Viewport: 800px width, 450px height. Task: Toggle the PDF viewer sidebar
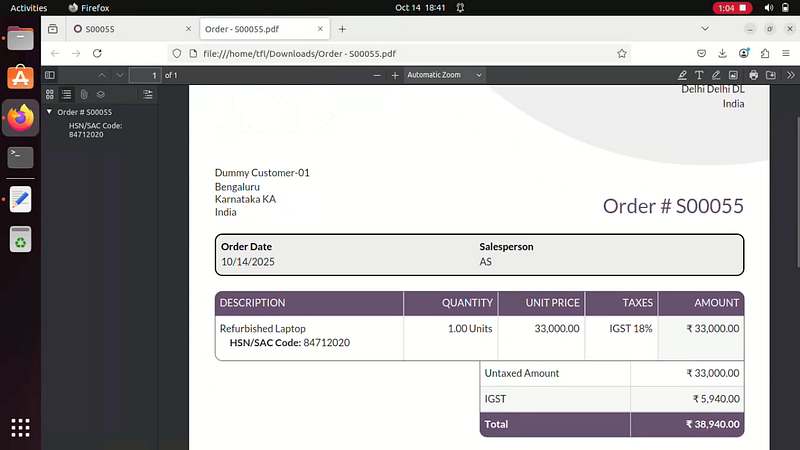50,75
